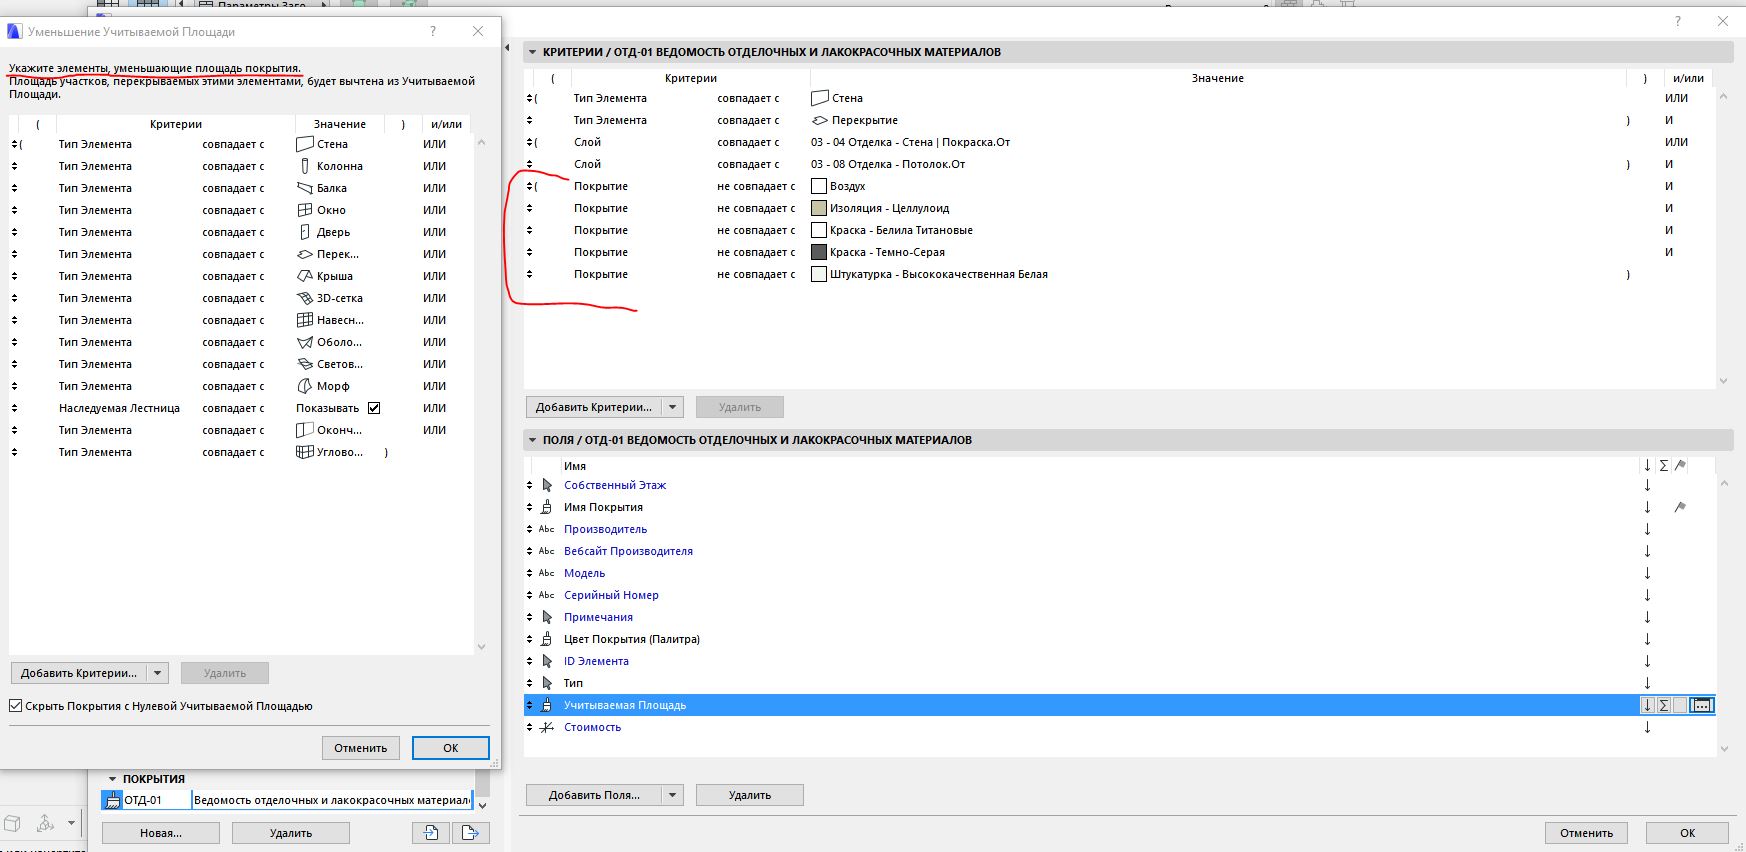Collapse the КРИТЕРИИ / ОТД-01 section
Viewport: 1746px width, 852px height.
click(x=533, y=52)
